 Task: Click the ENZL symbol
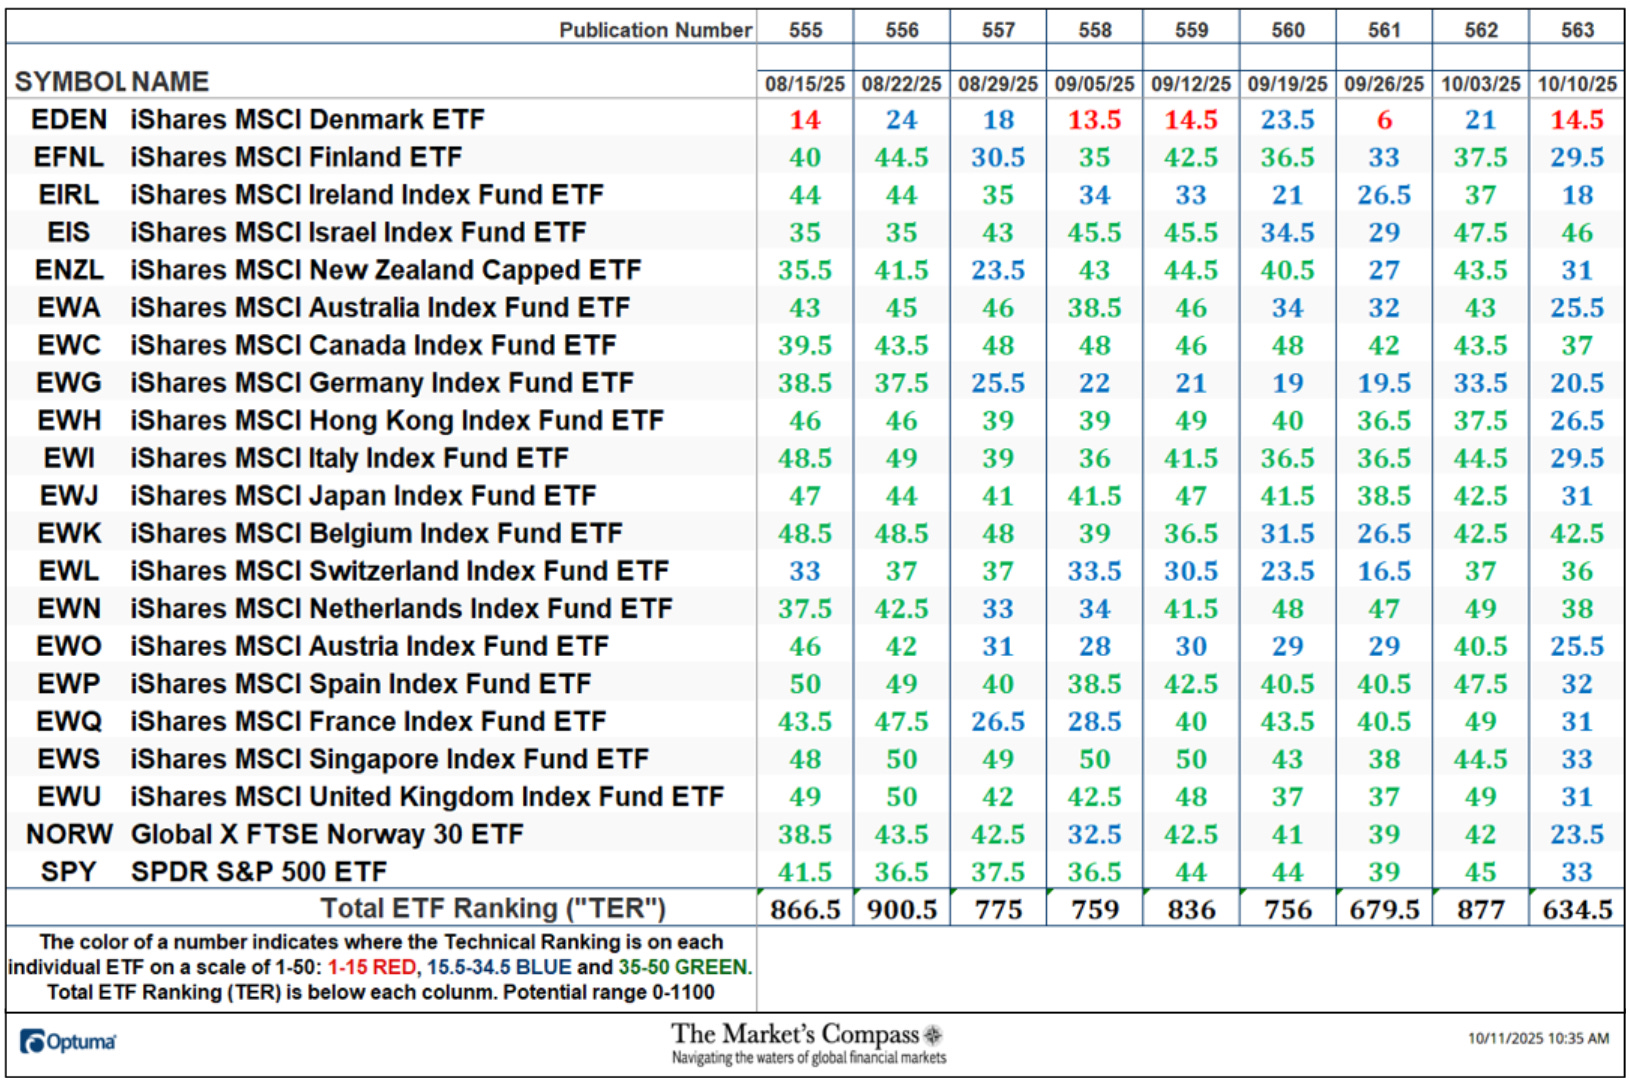[x=69, y=270]
